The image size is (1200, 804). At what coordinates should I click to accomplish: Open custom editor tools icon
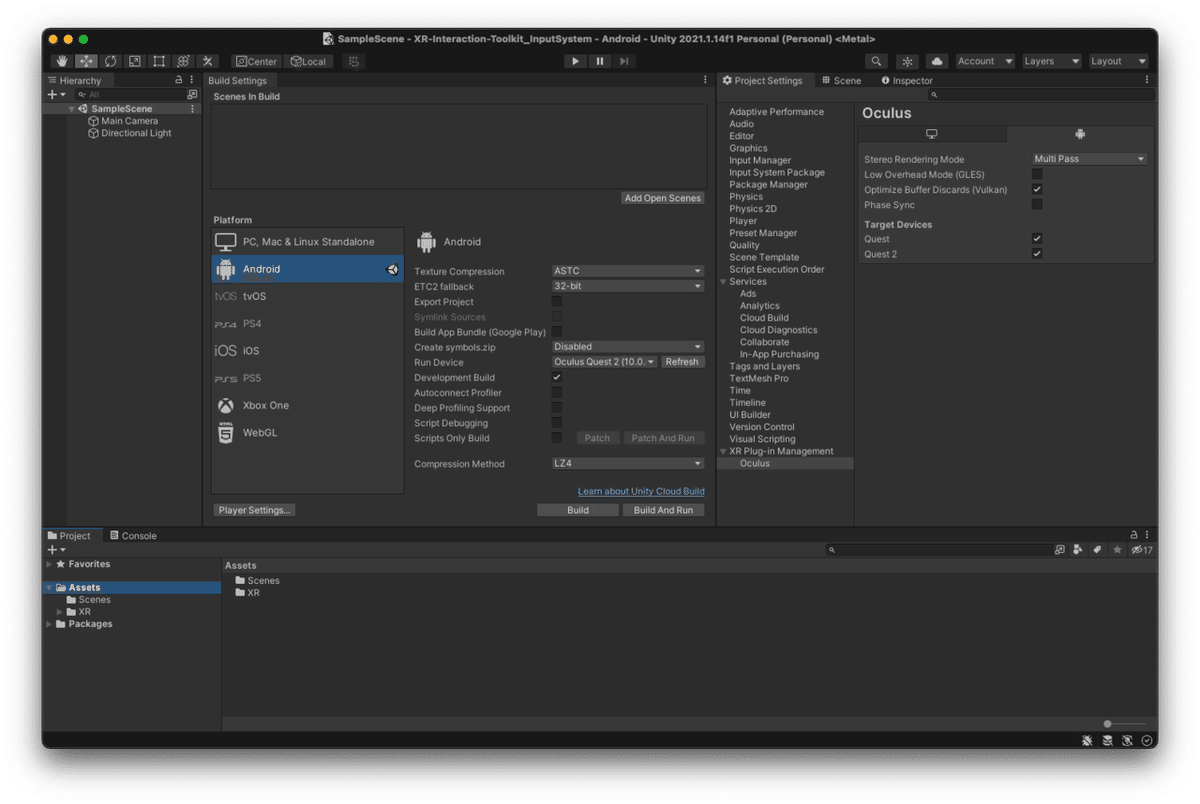[x=207, y=61]
